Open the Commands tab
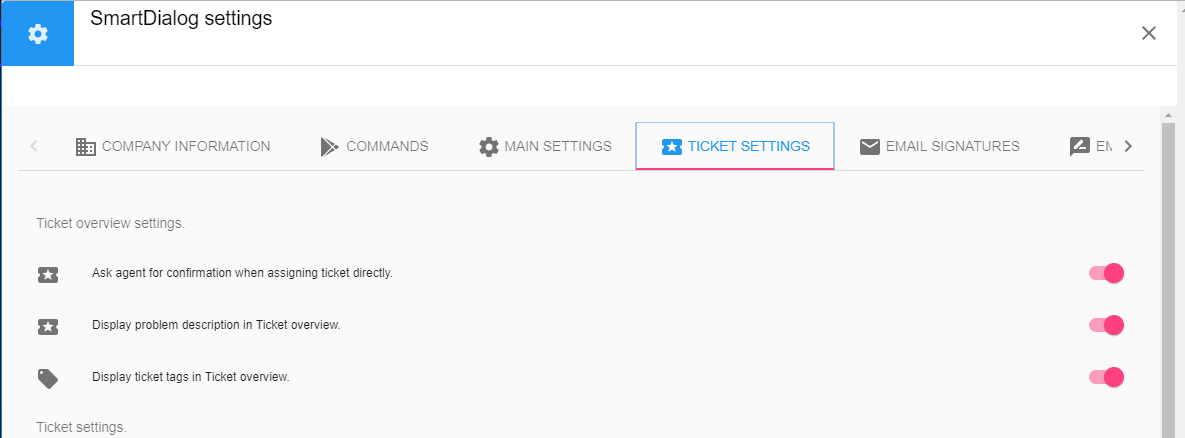Screen dimensions: 1185x438 pyautogui.click(x=374, y=147)
